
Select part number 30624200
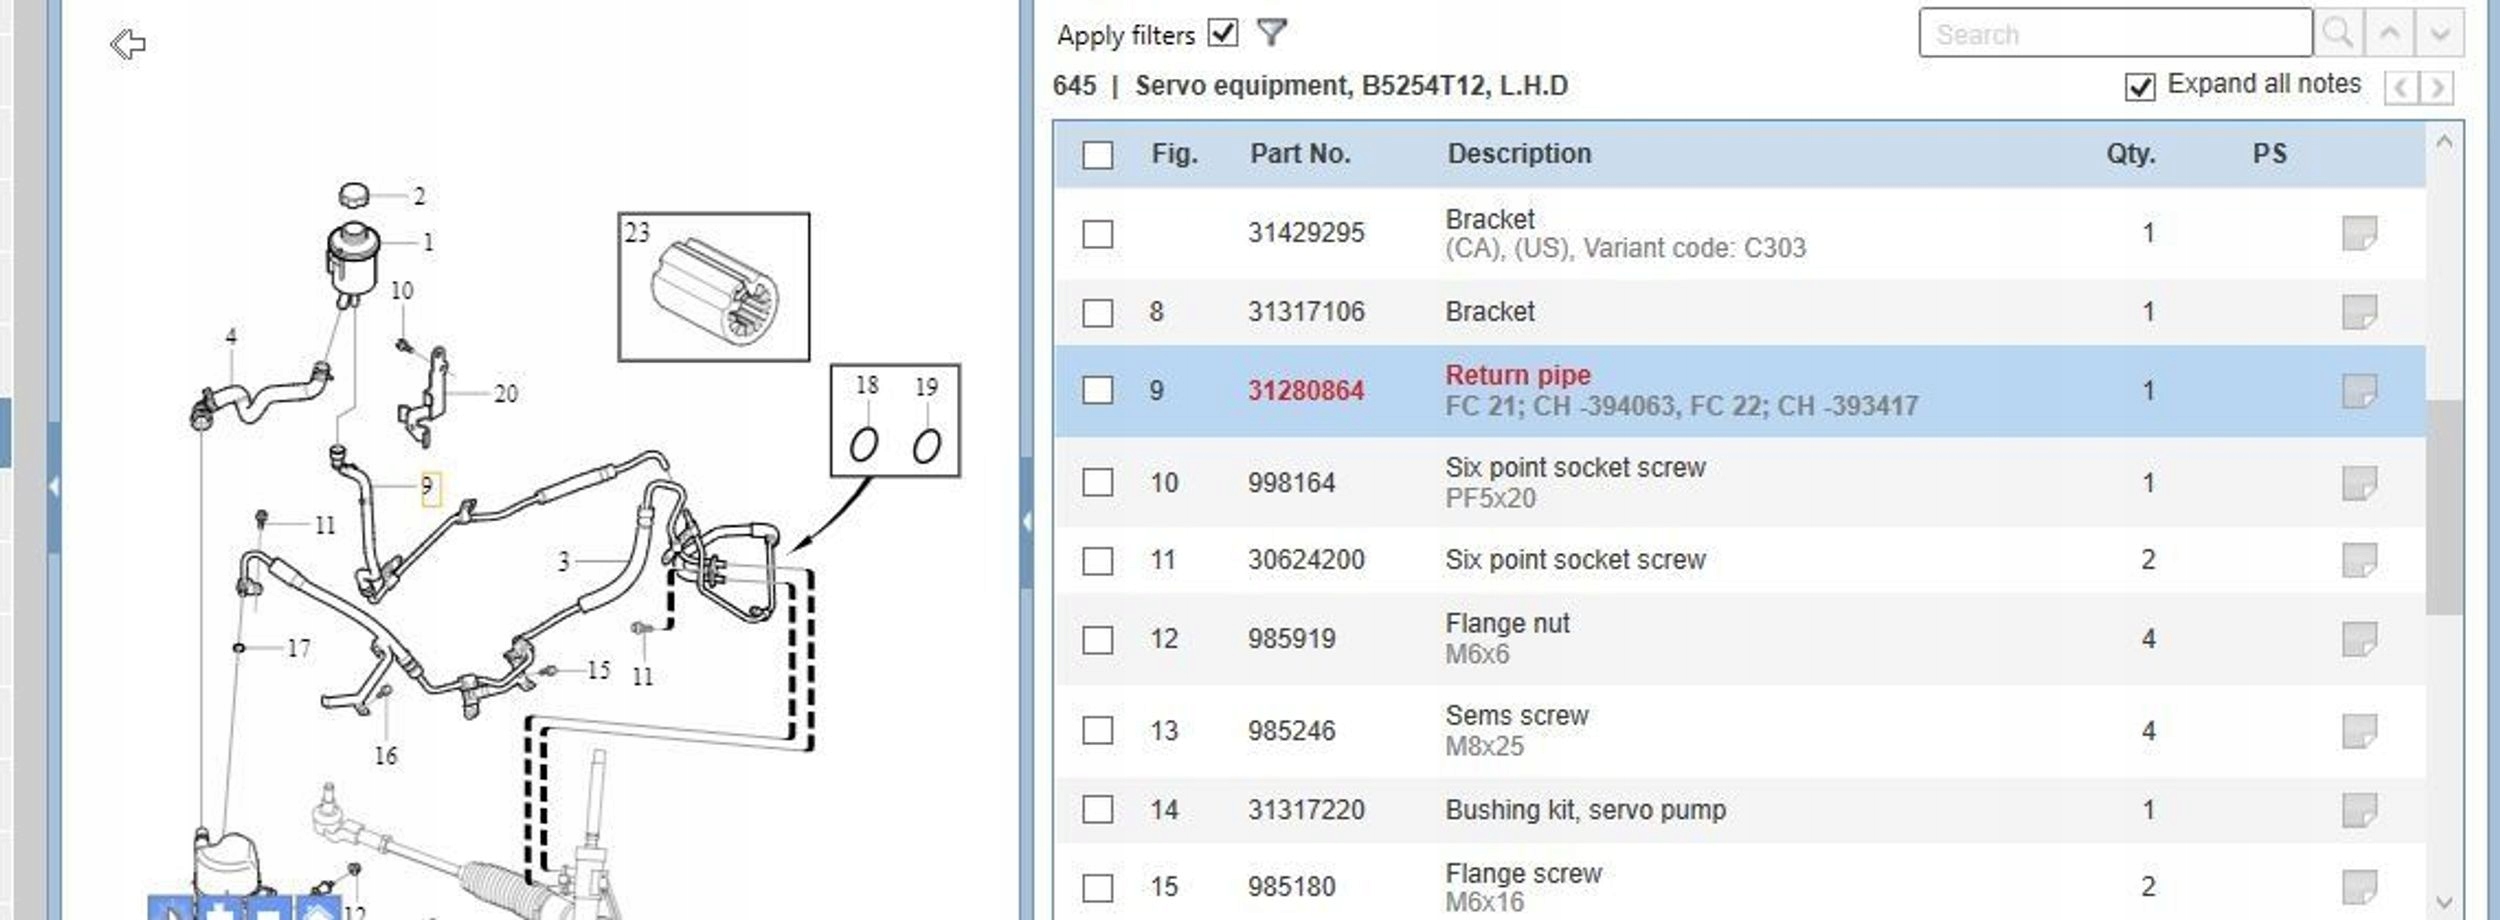pyautogui.click(x=1305, y=560)
